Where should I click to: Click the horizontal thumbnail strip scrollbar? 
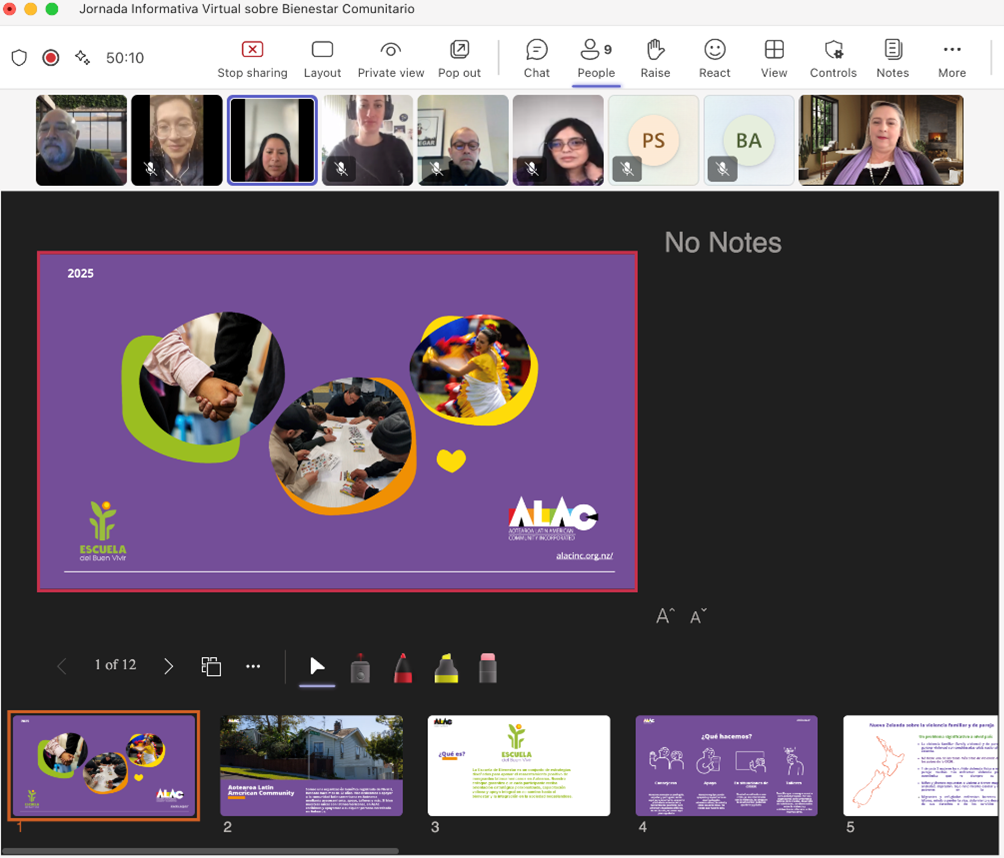tap(200, 851)
